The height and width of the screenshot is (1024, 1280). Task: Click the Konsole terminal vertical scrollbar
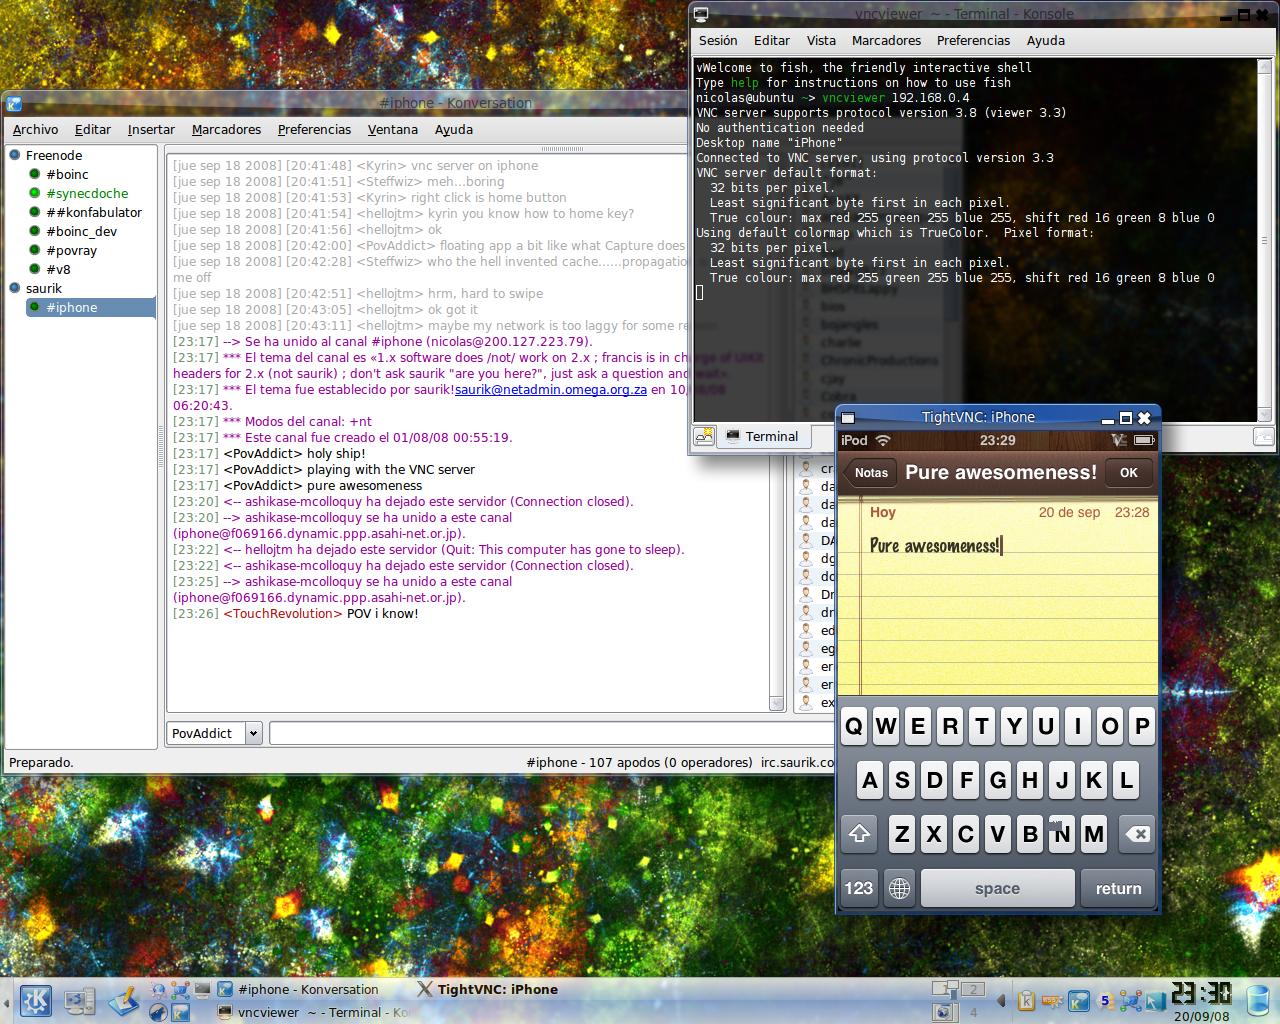(1264, 240)
